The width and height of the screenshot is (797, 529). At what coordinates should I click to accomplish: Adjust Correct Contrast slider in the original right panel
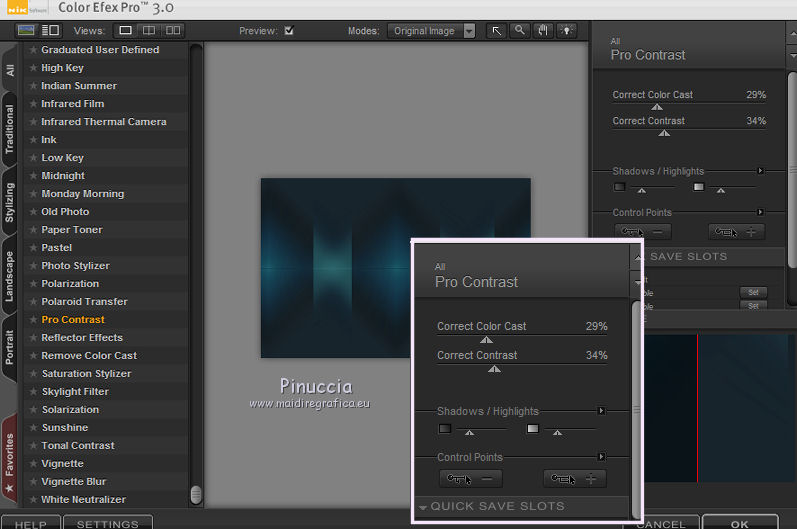click(664, 133)
